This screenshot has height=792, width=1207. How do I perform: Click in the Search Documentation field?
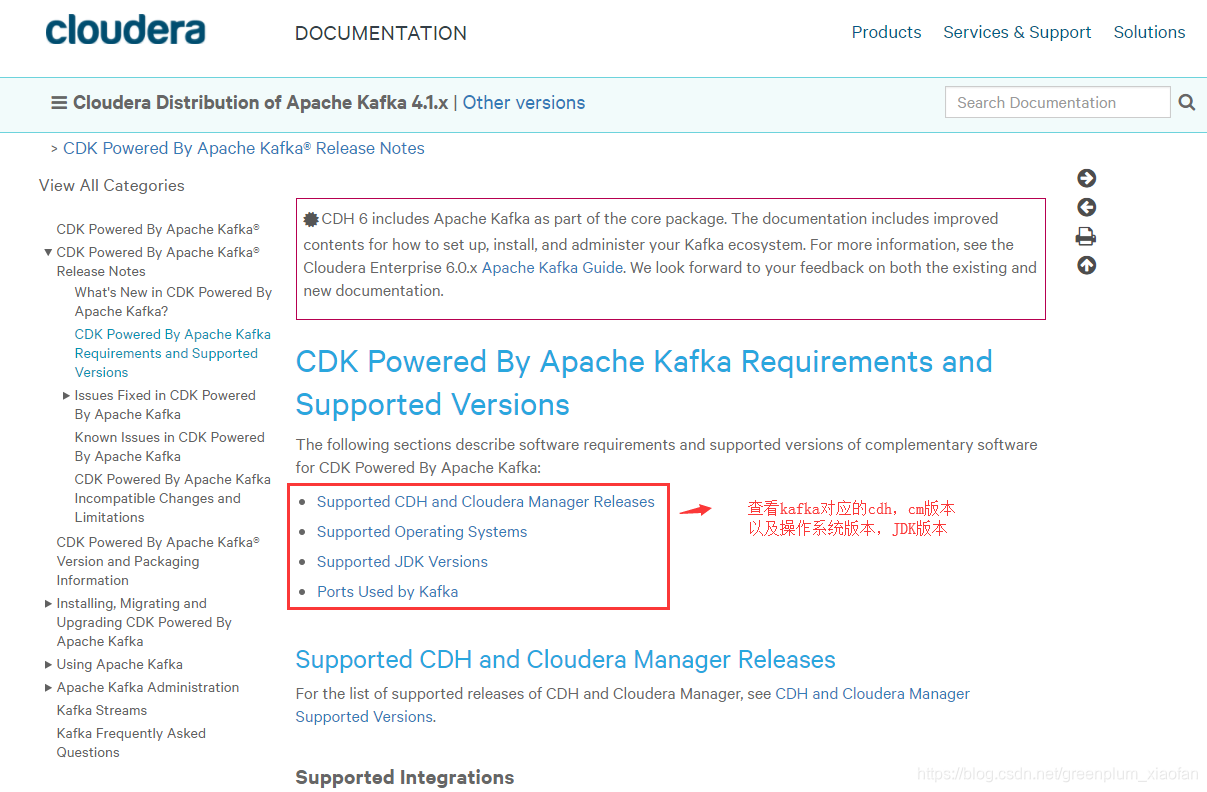point(1057,102)
